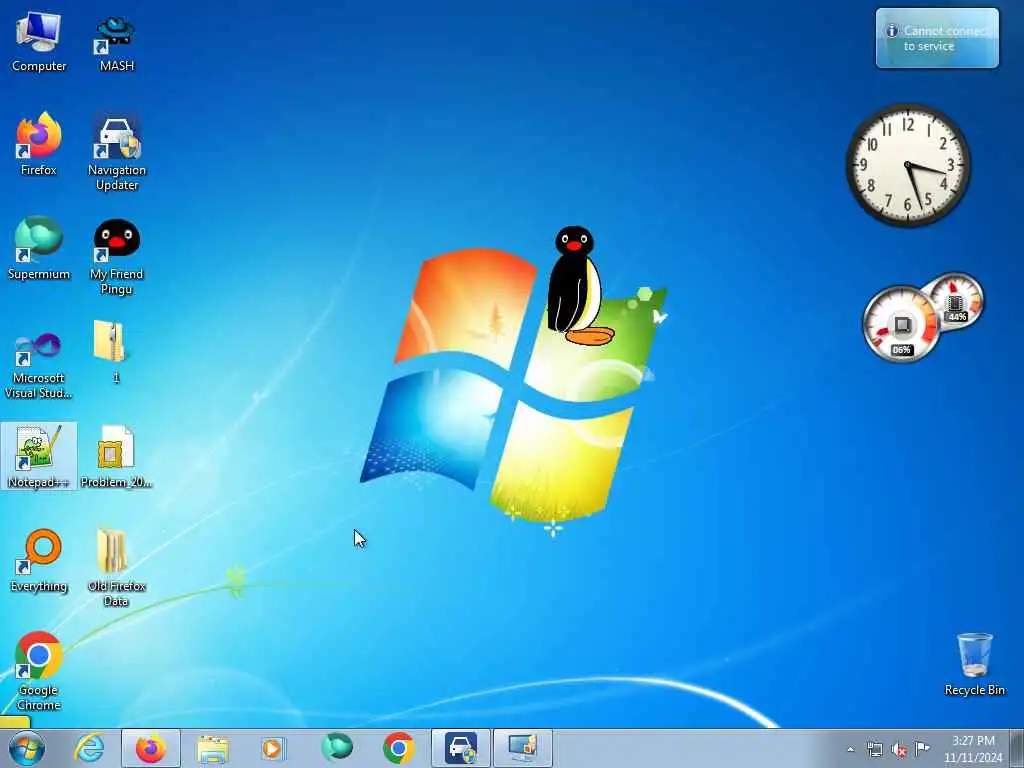This screenshot has width=1024, height=768.
Task: Launch Google Chrome from the taskbar
Action: [x=398, y=748]
